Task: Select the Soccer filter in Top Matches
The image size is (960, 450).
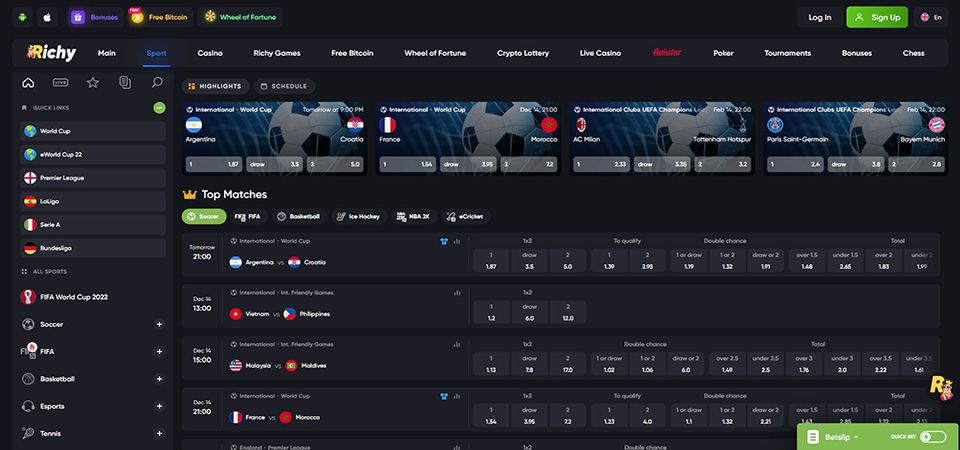Action: pos(204,217)
